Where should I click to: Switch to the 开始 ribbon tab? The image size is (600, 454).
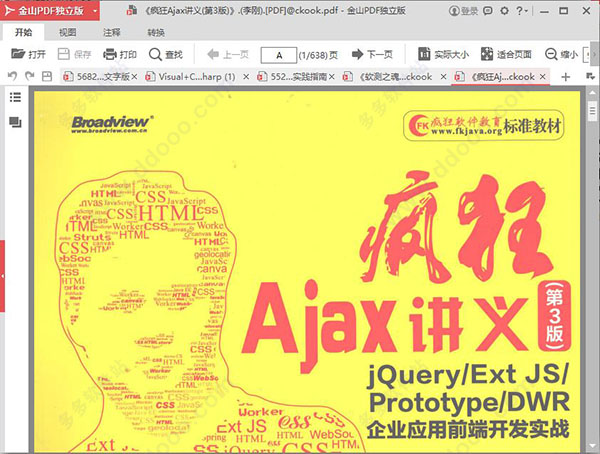click(23, 33)
